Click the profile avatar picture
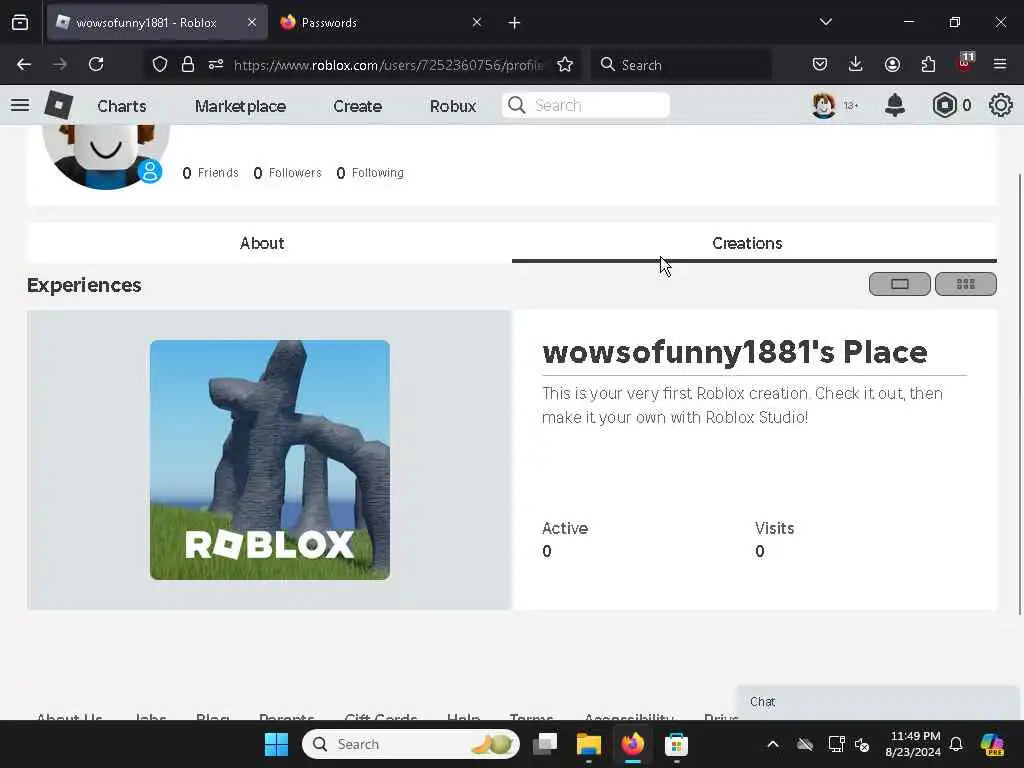Screen dimensions: 1024x768 [106, 156]
